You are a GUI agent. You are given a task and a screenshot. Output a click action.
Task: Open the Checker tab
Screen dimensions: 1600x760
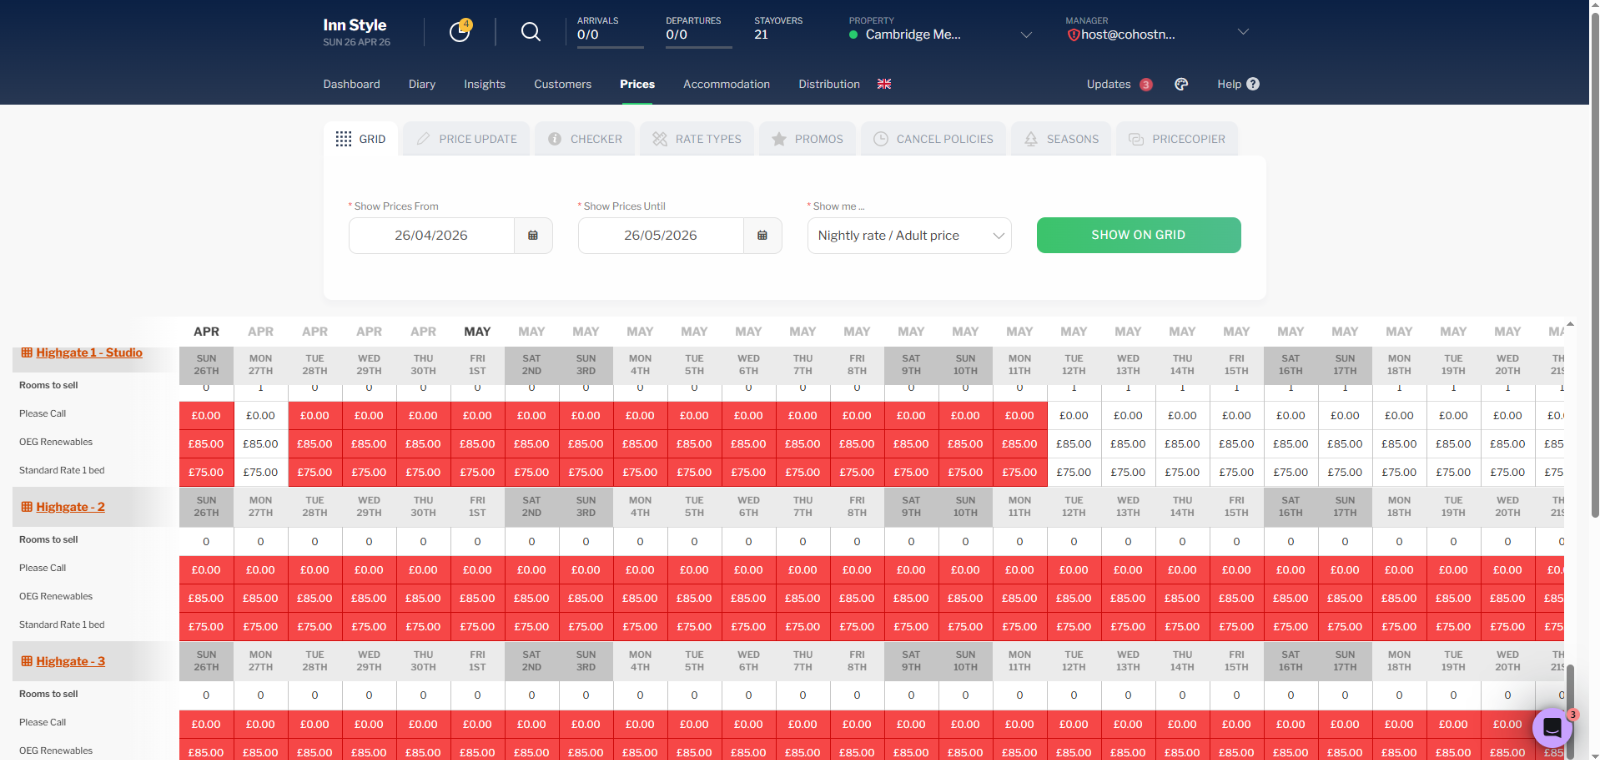coord(584,139)
